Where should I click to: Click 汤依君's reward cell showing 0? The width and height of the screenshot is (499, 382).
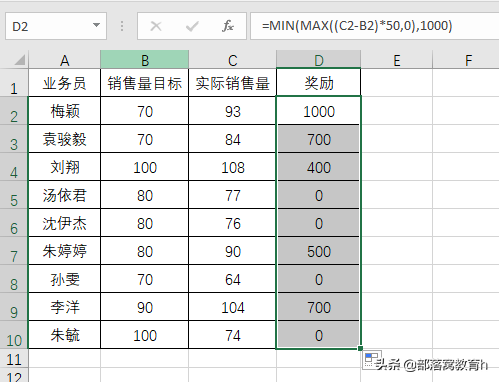318,195
